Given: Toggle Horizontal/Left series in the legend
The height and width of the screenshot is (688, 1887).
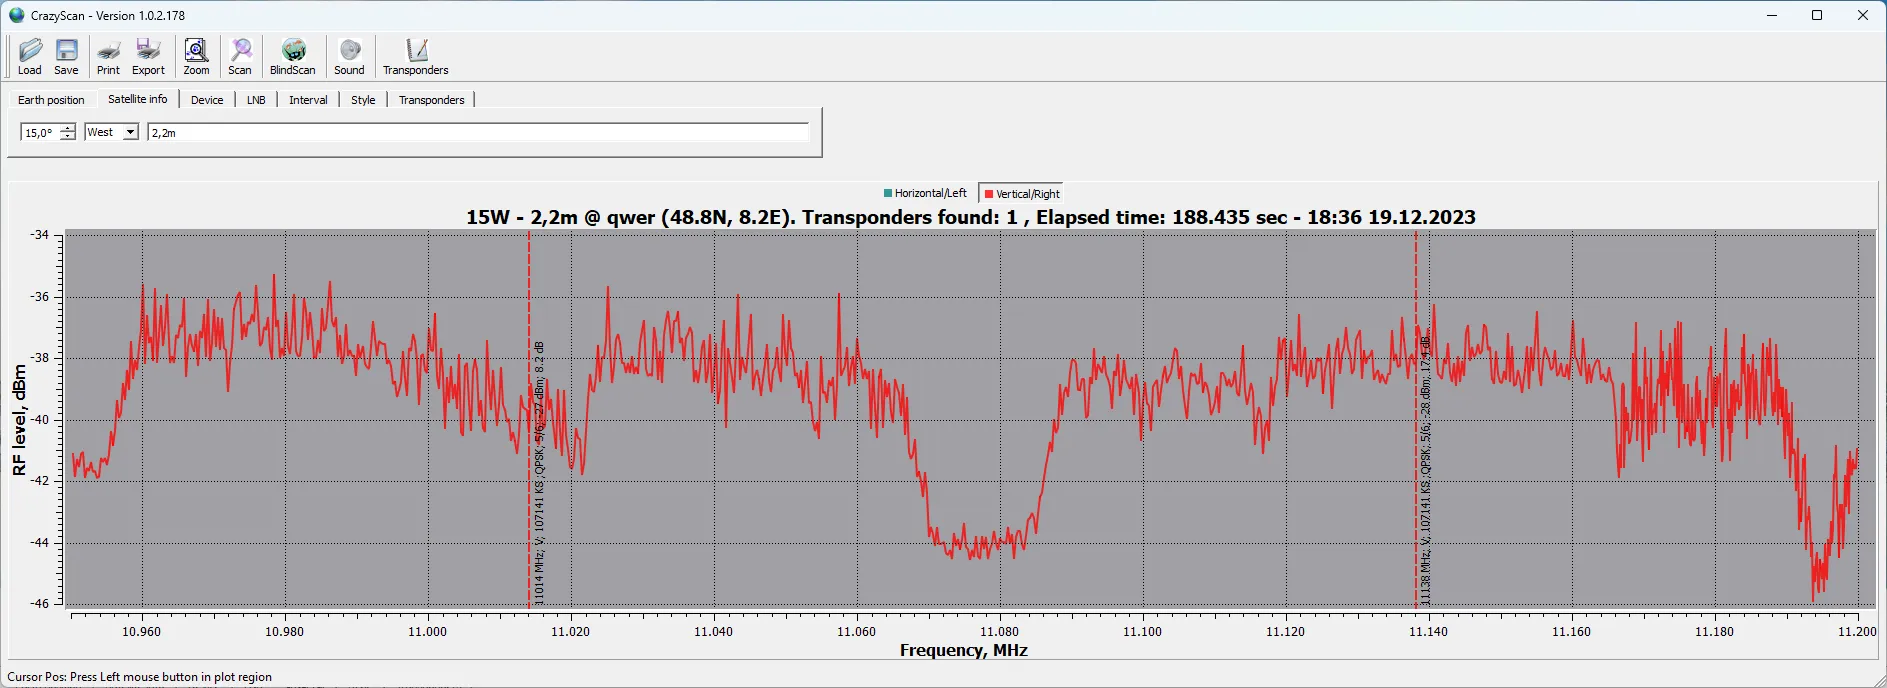Looking at the screenshot, I should (x=925, y=193).
